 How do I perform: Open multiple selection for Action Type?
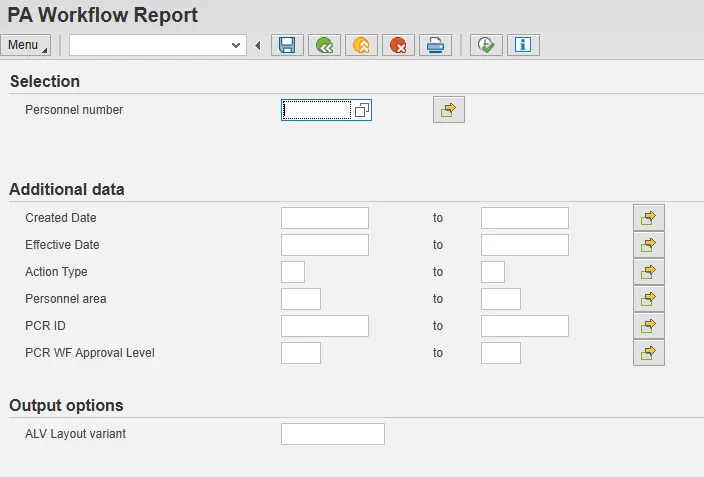pos(648,271)
